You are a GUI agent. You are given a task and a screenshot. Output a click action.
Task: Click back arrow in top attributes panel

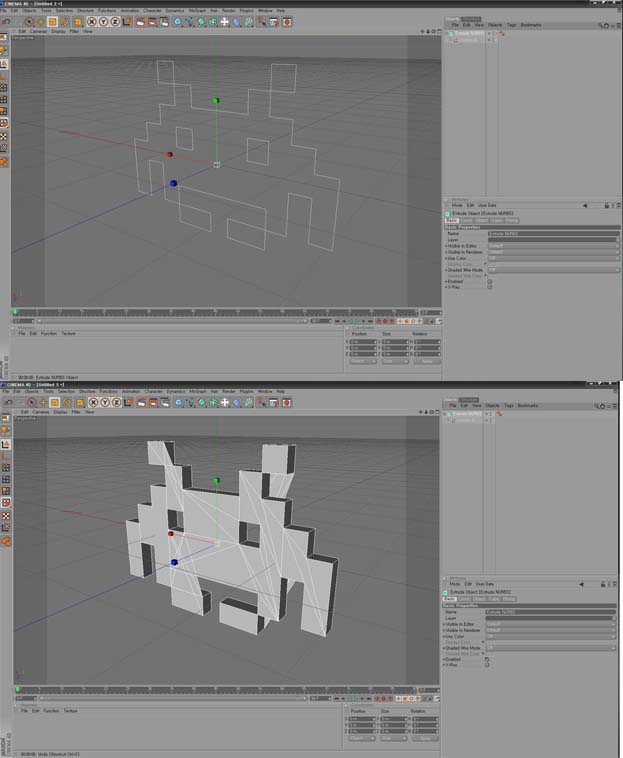[585, 205]
